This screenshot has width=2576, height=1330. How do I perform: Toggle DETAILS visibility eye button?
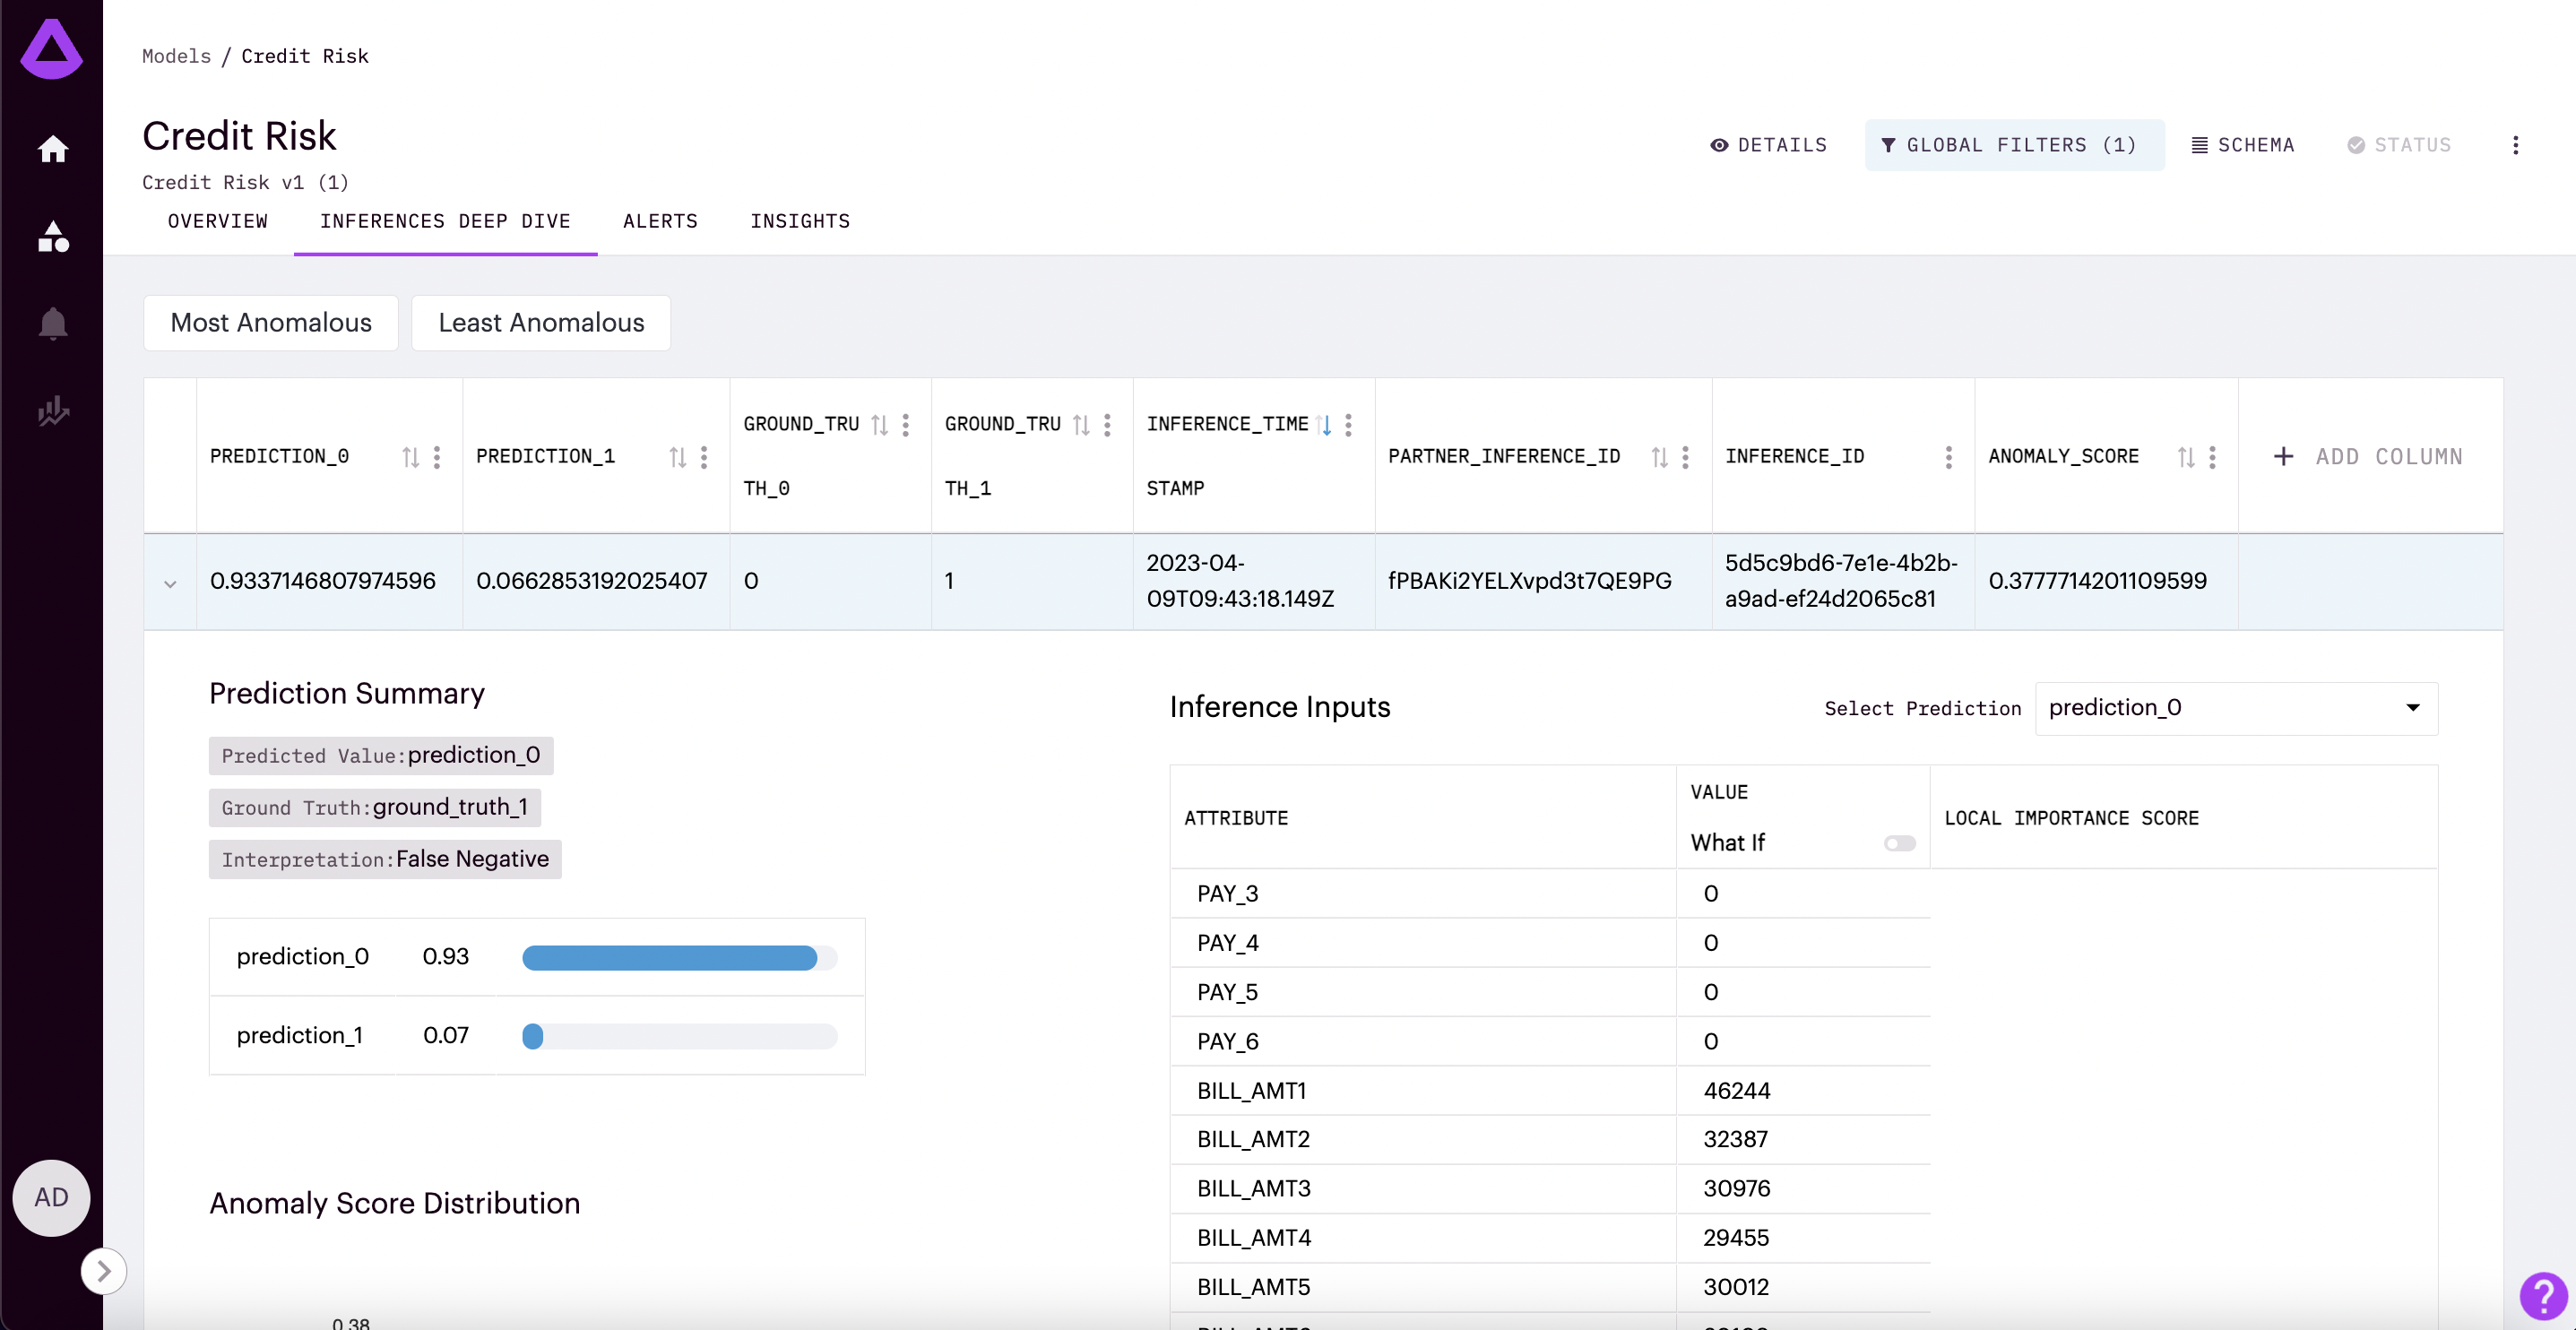click(1767, 145)
